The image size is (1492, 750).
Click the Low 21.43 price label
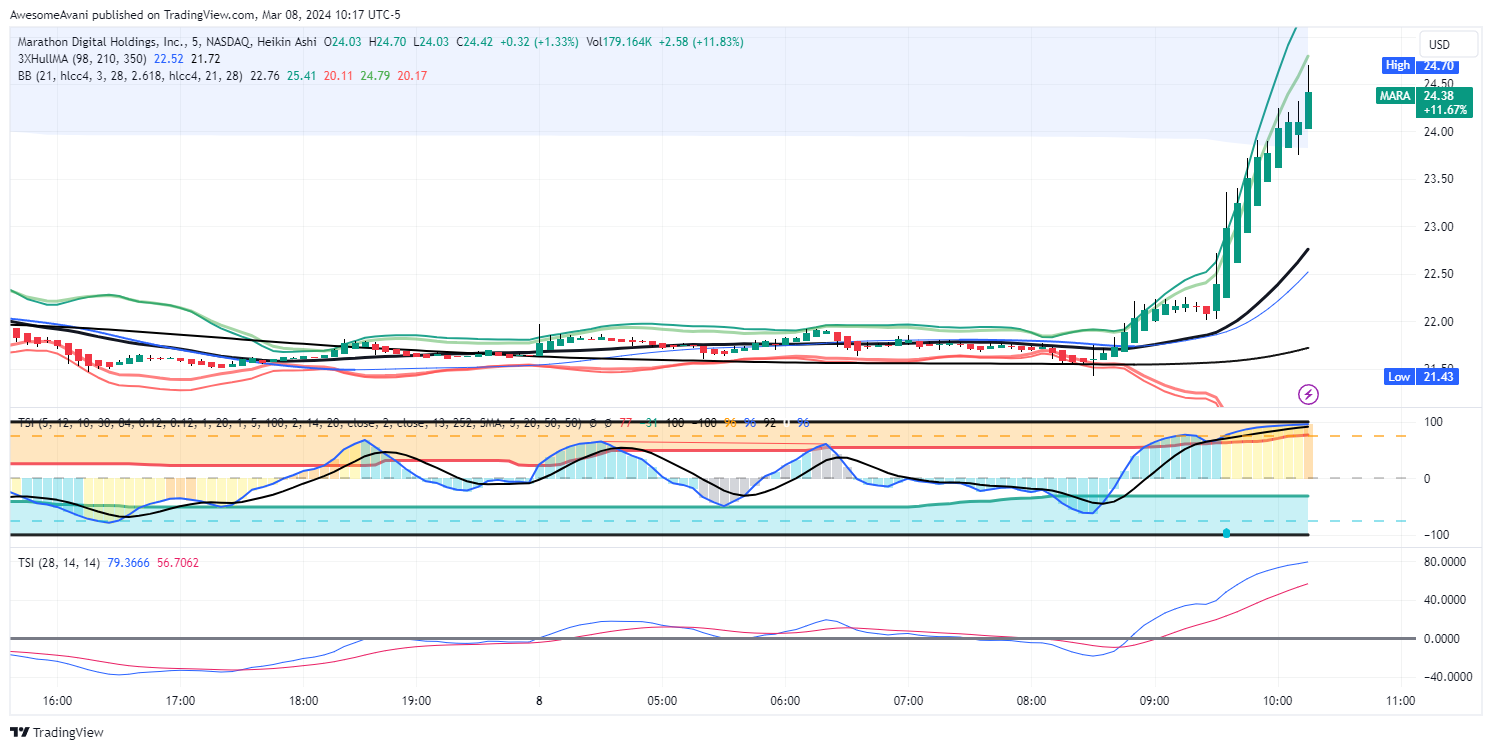pyautogui.click(x=1420, y=376)
